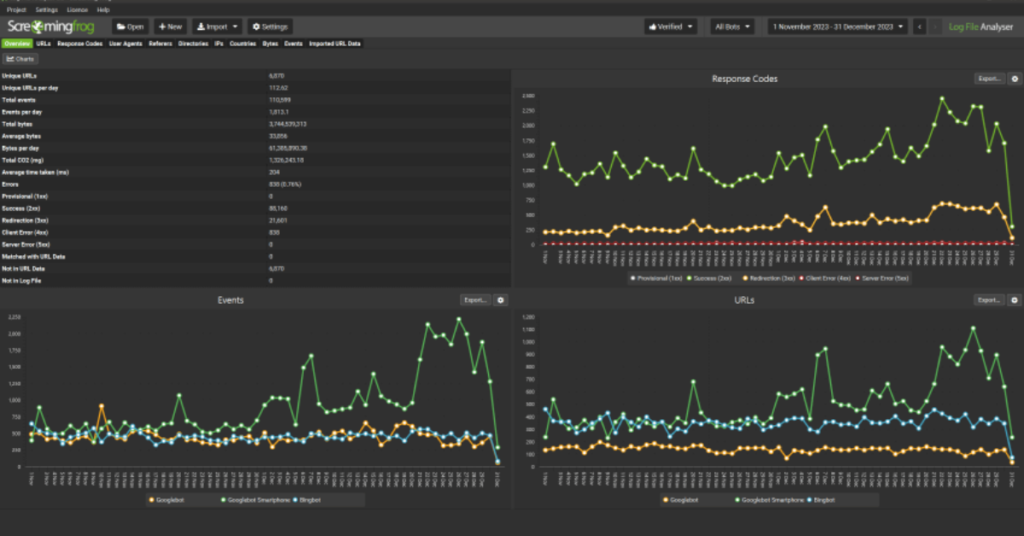
Task: Switch to the User Agents tab
Action: (125, 44)
